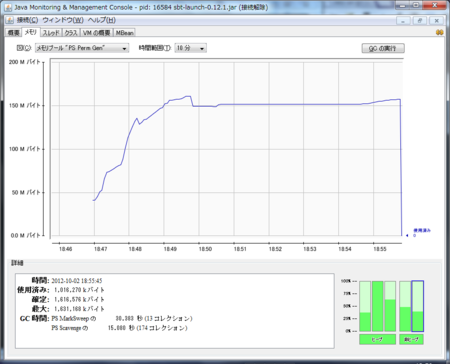450x364 pixels.
Task: Go to the VM の概要 tab
Action: pyautogui.click(x=97, y=33)
